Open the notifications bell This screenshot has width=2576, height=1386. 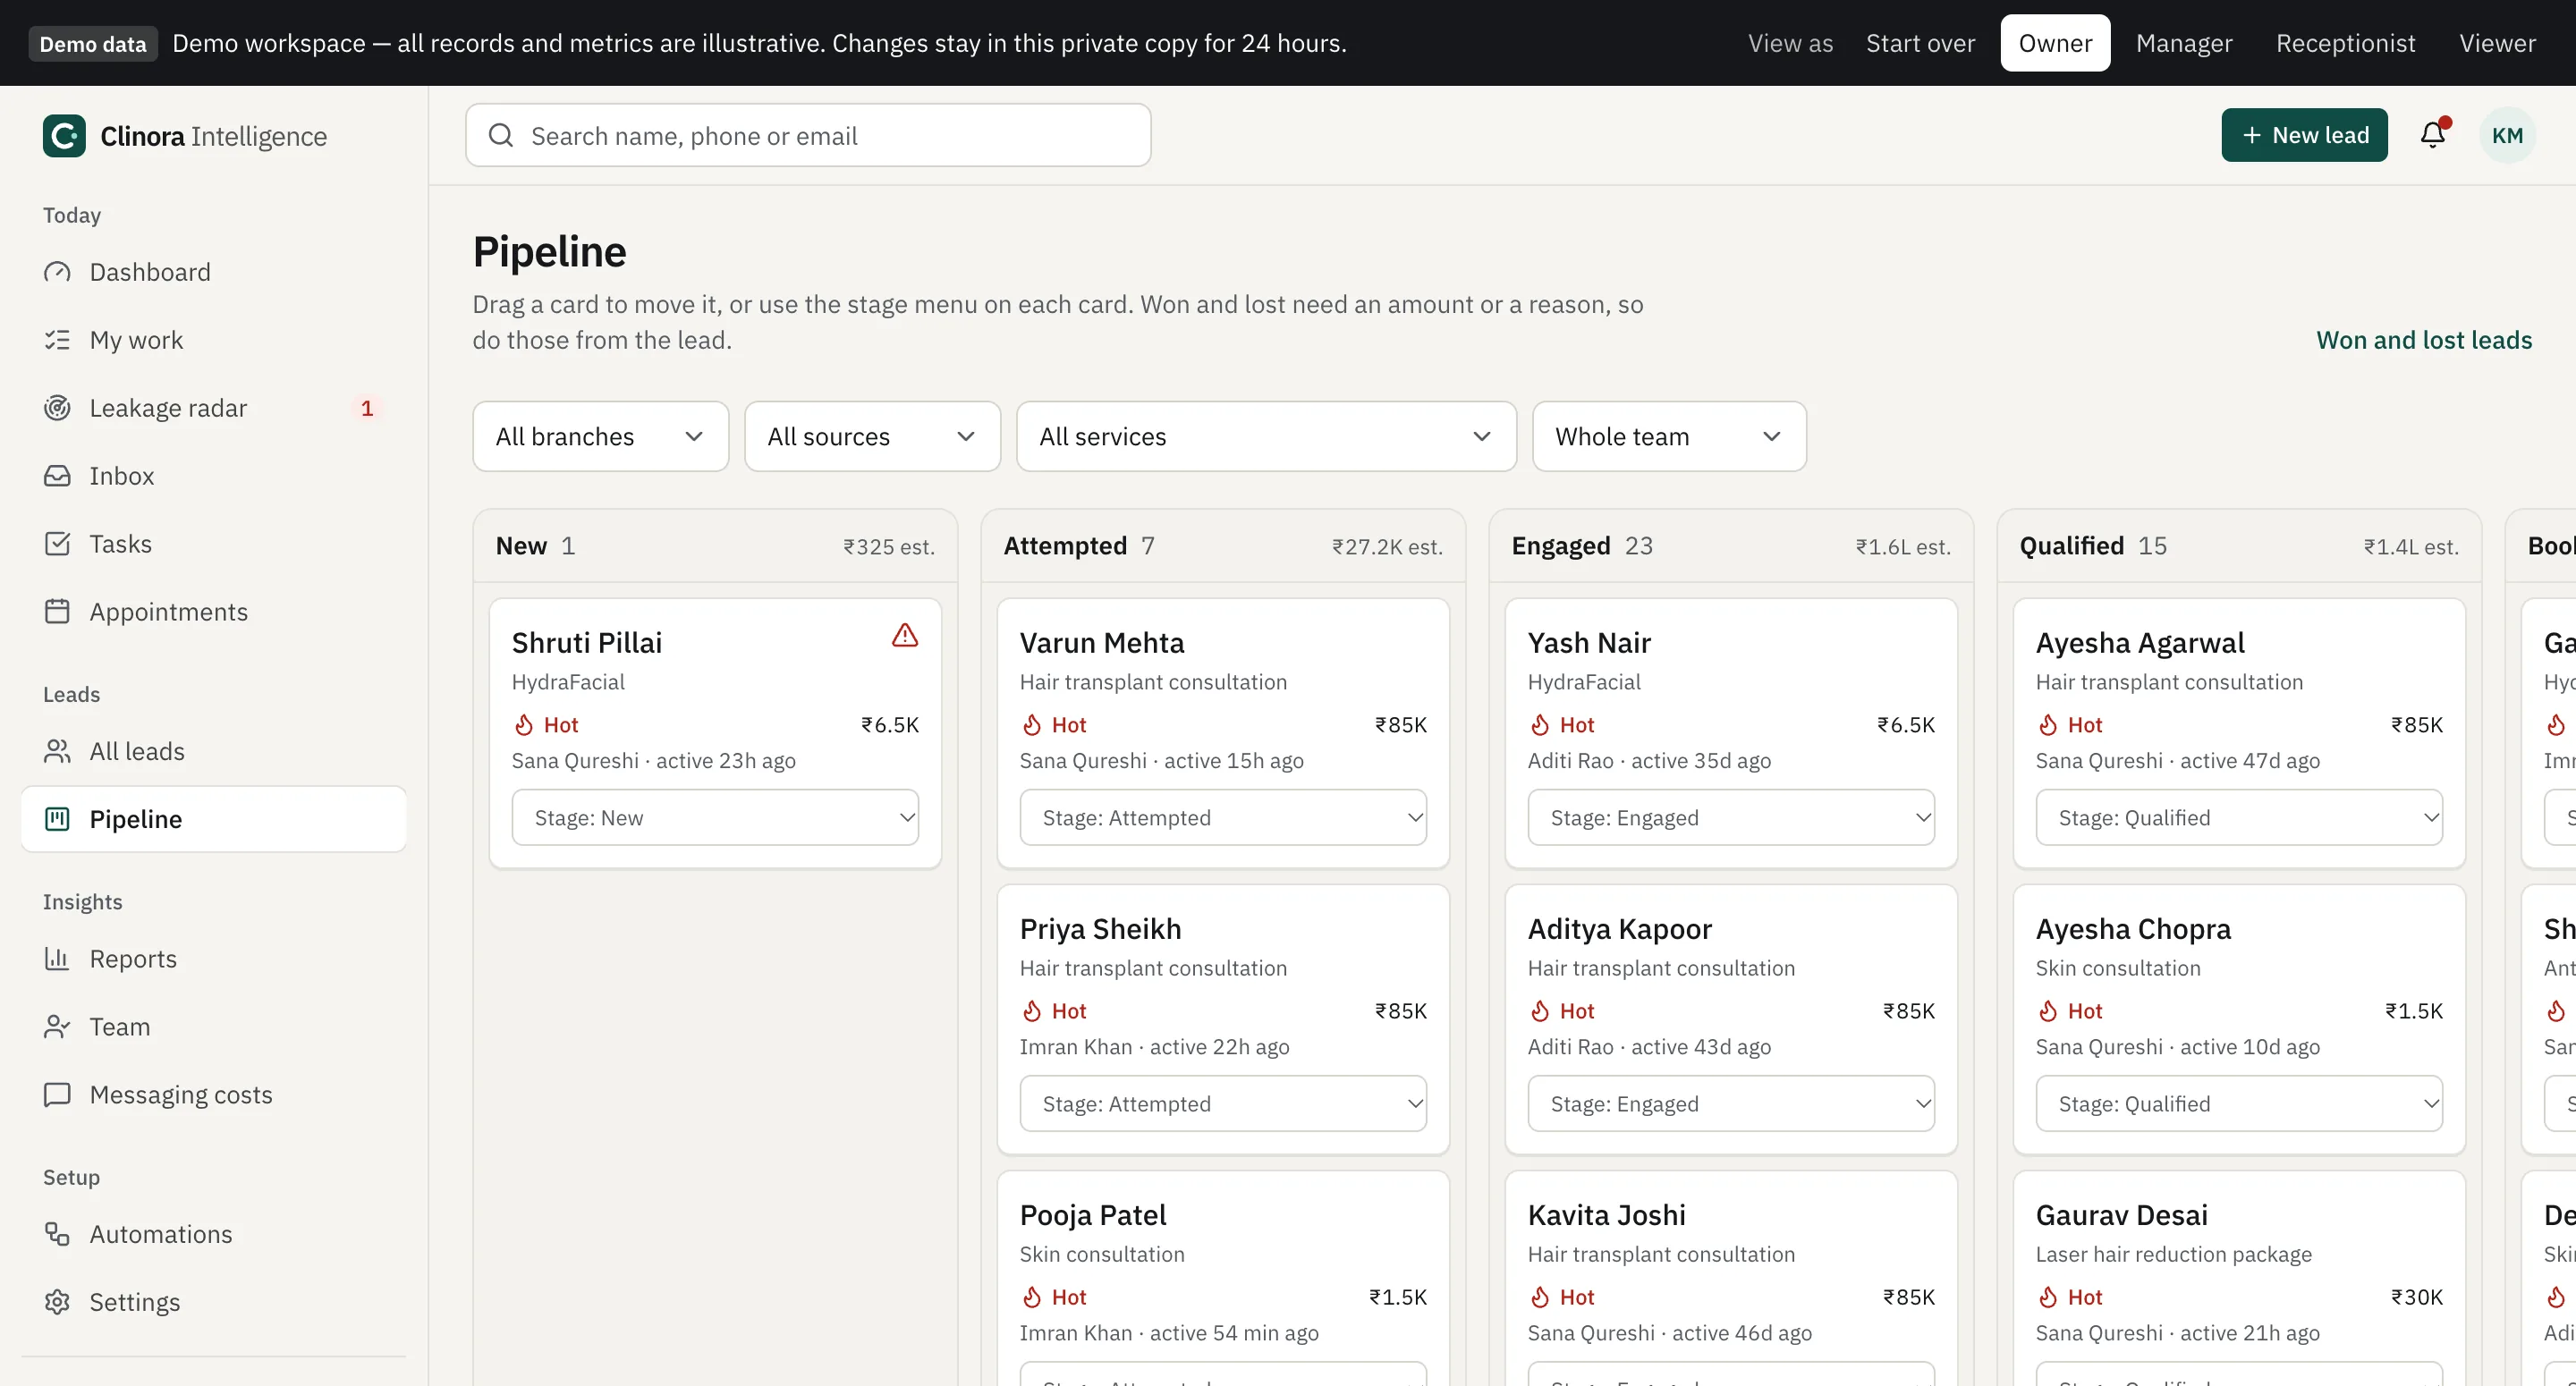[2433, 135]
